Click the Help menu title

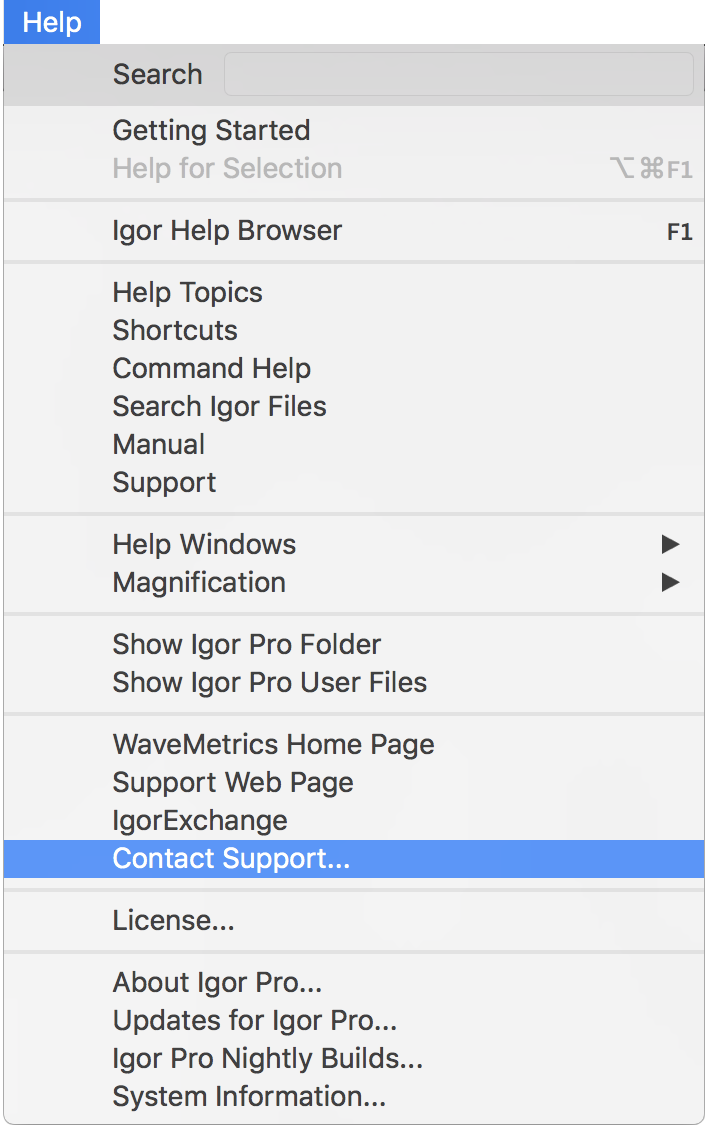pos(51,22)
